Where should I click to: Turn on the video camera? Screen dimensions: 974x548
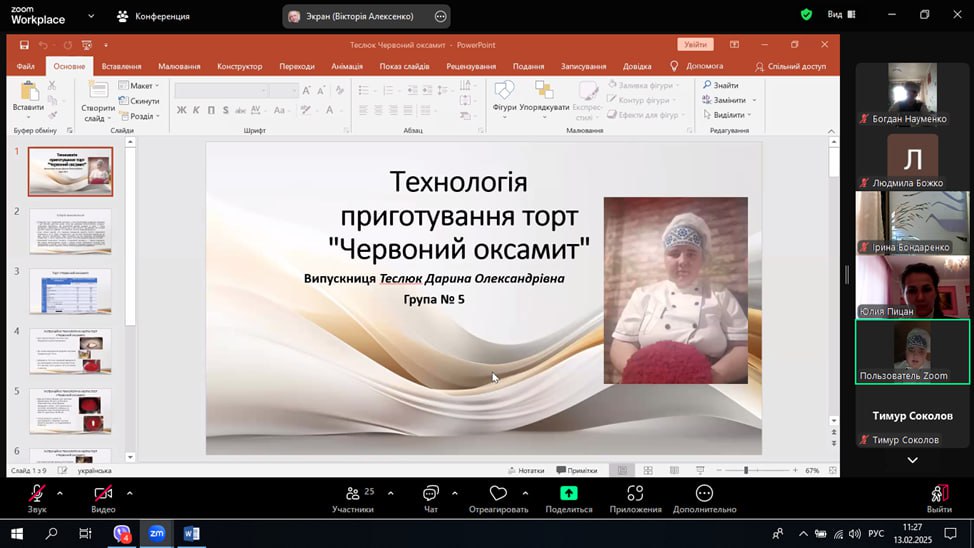click(103, 494)
